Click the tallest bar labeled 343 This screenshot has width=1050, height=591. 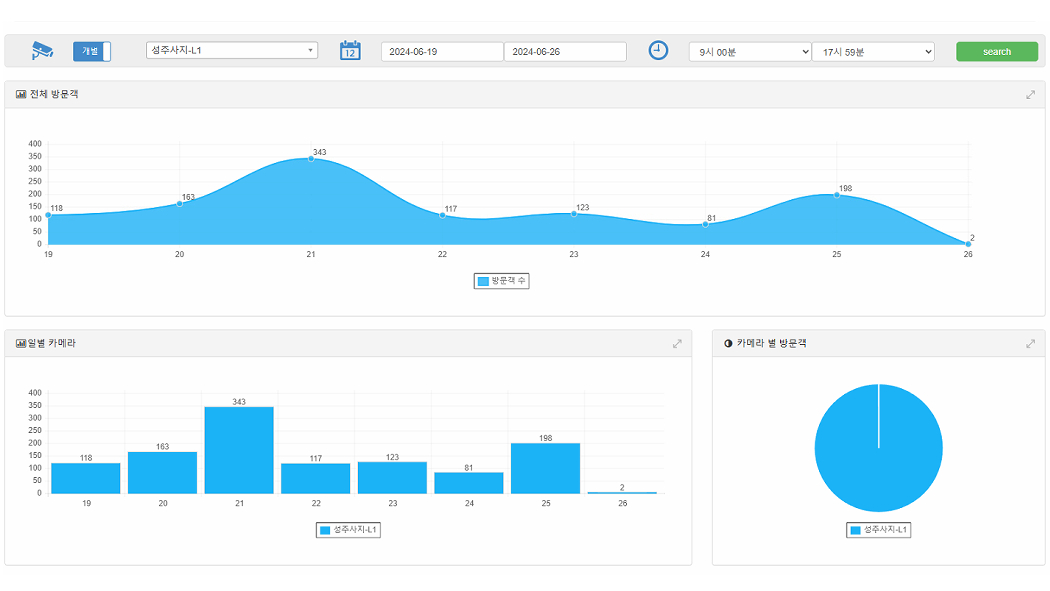click(239, 449)
